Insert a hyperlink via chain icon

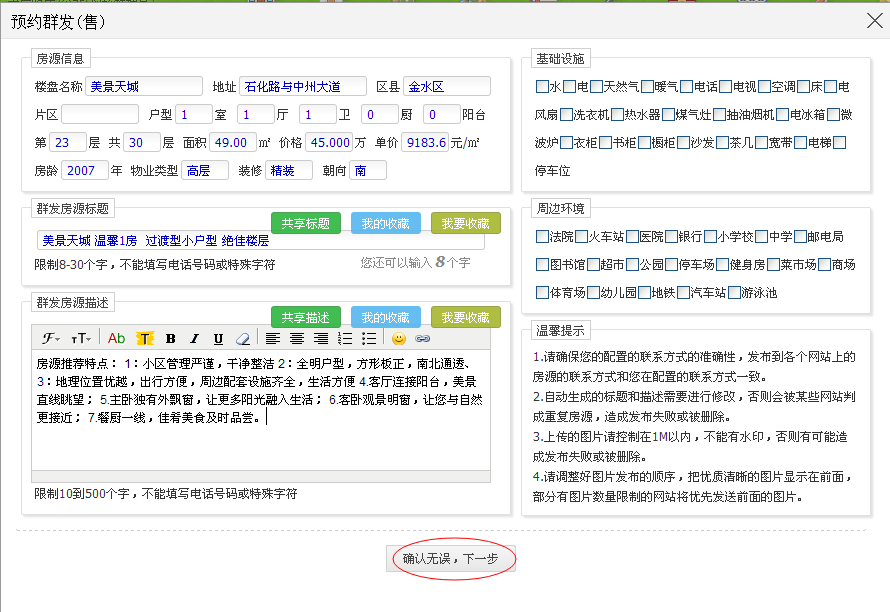tap(422, 338)
